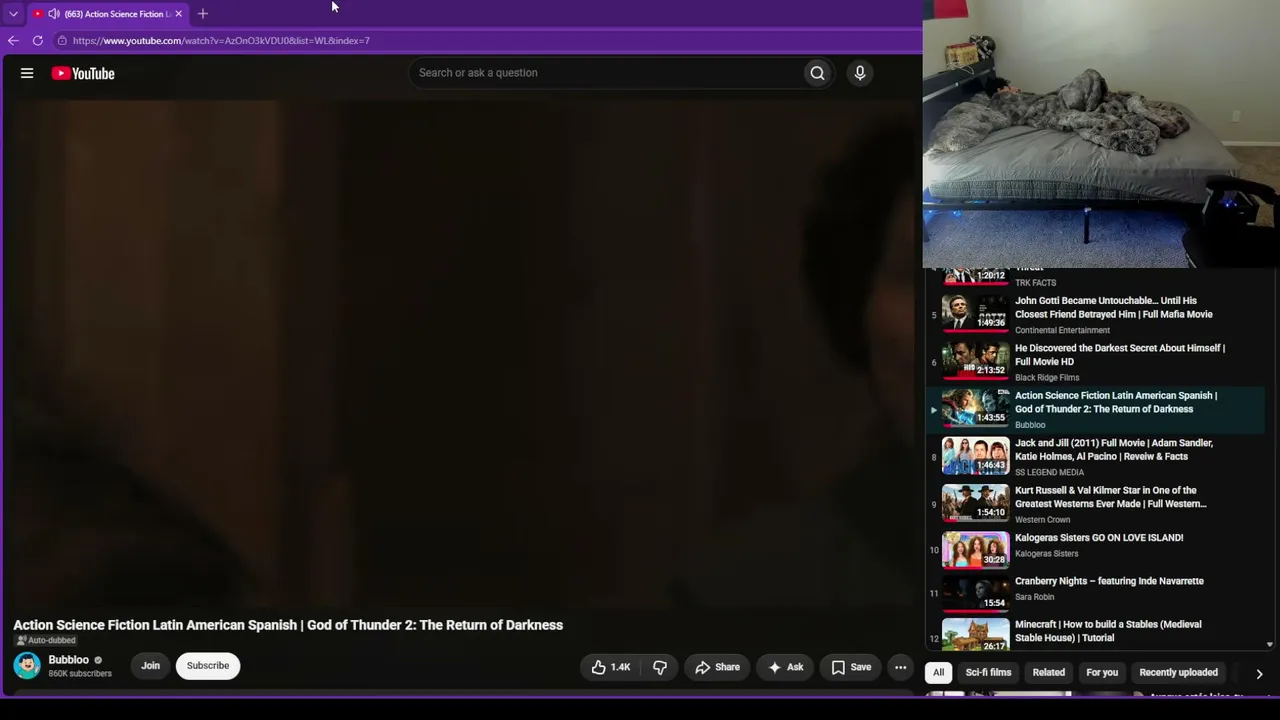Open God of Thunder 2 playlist thumbnail
Image resolution: width=1280 pixels, height=720 pixels.
click(976, 407)
